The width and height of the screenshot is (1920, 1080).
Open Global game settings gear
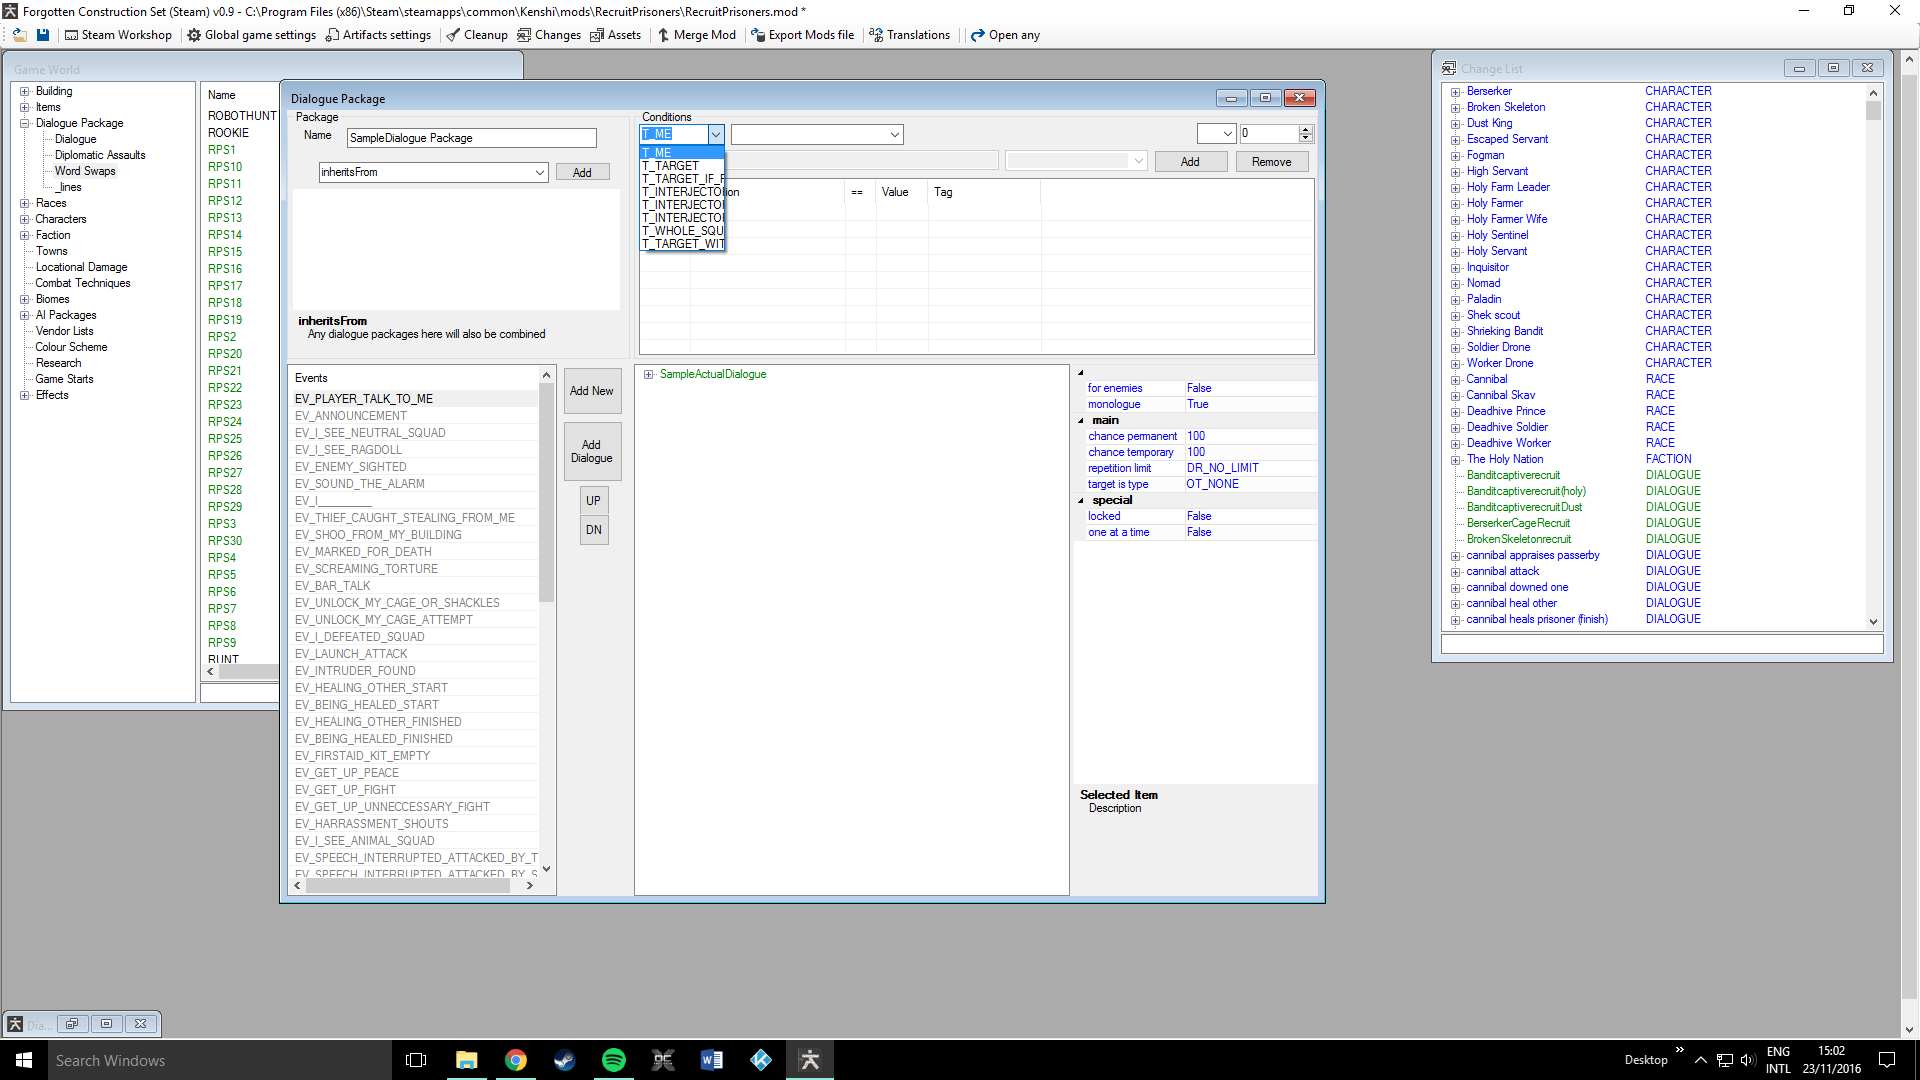pos(252,35)
